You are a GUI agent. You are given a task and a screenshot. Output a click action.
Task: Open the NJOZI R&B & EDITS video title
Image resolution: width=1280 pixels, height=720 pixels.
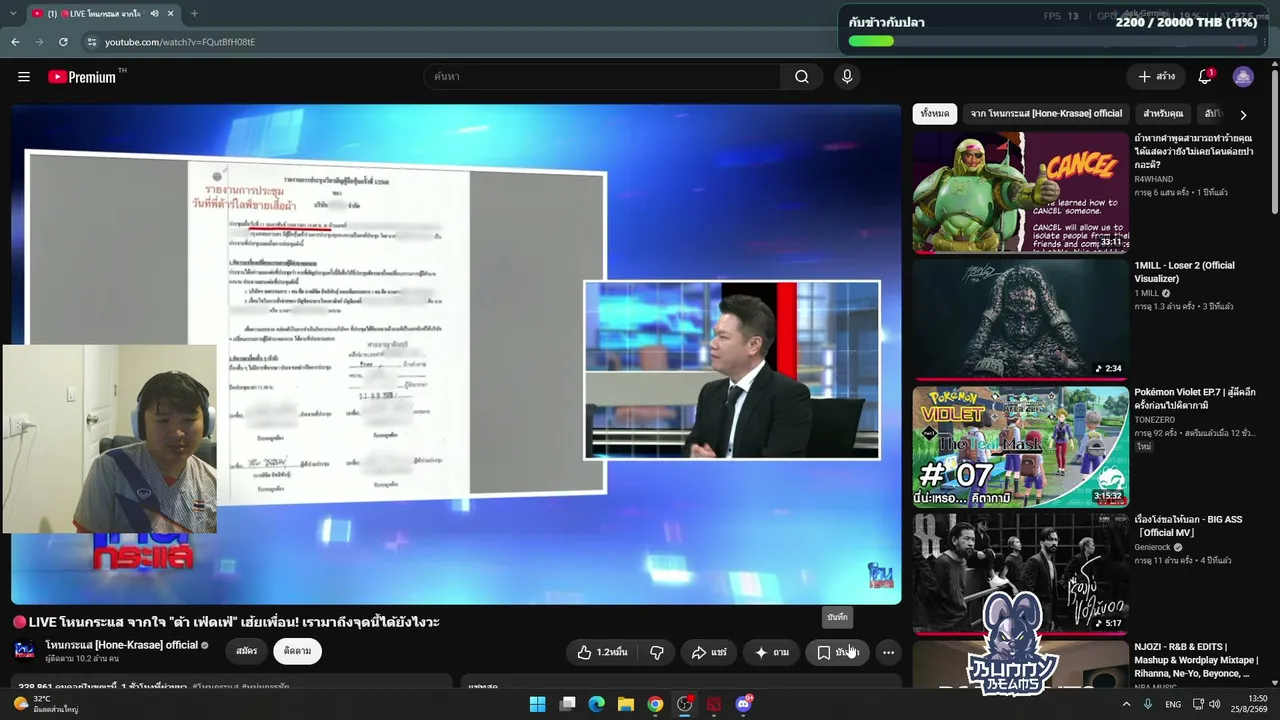coord(1196,660)
